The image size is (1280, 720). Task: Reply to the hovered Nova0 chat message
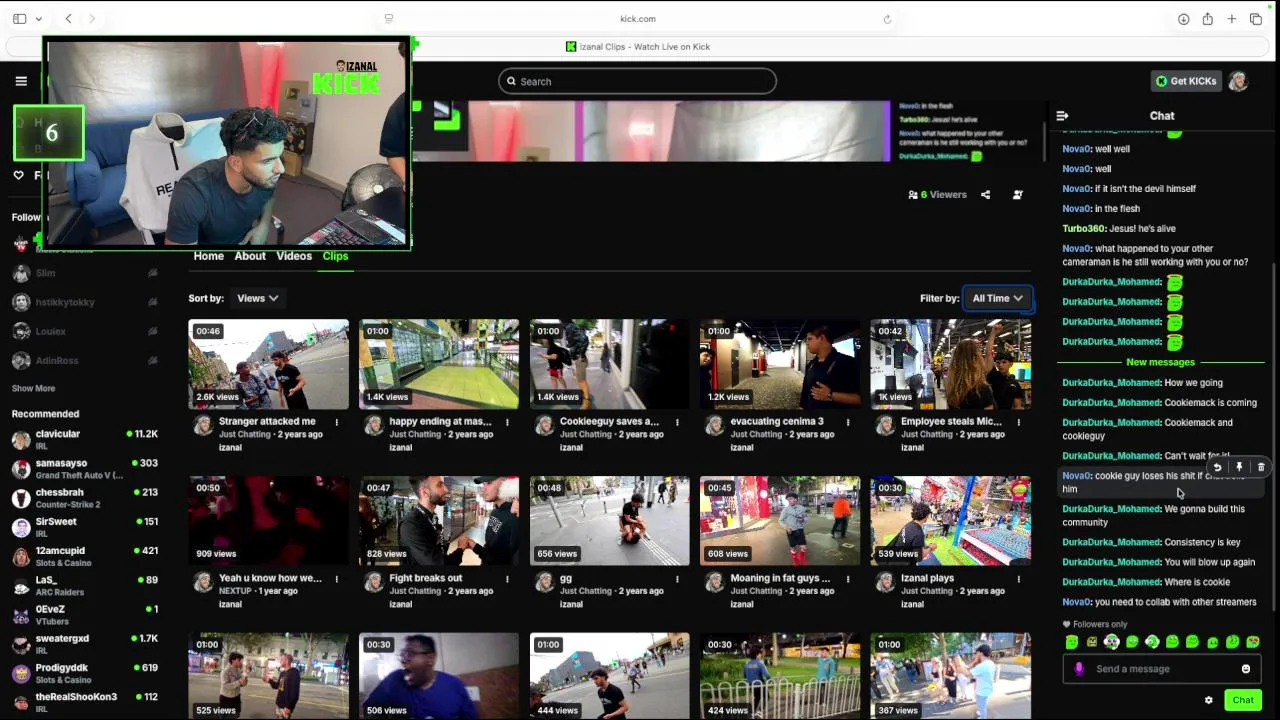[1217, 467]
